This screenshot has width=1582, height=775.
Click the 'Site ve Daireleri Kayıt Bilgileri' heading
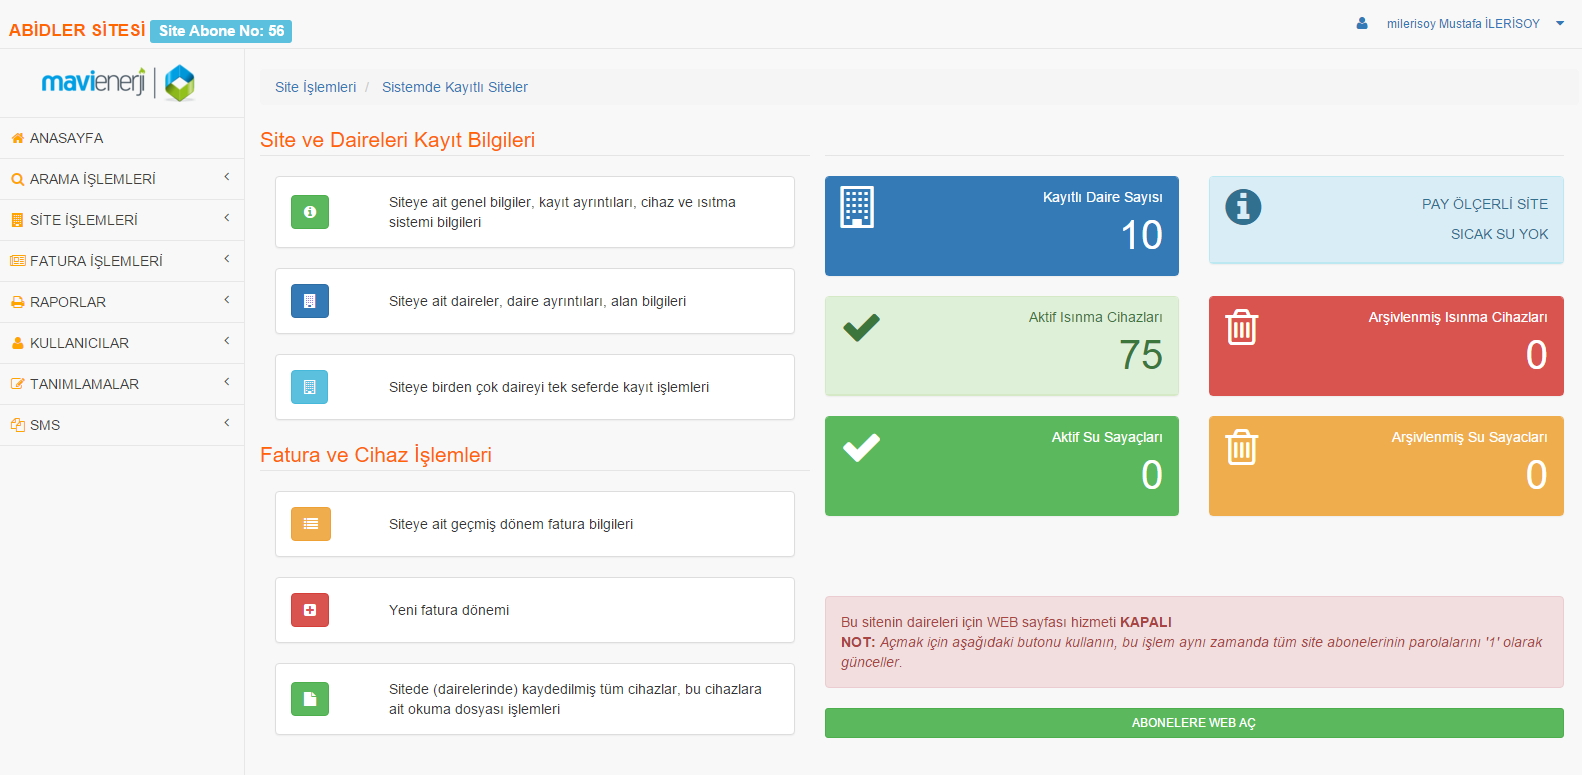tap(398, 140)
